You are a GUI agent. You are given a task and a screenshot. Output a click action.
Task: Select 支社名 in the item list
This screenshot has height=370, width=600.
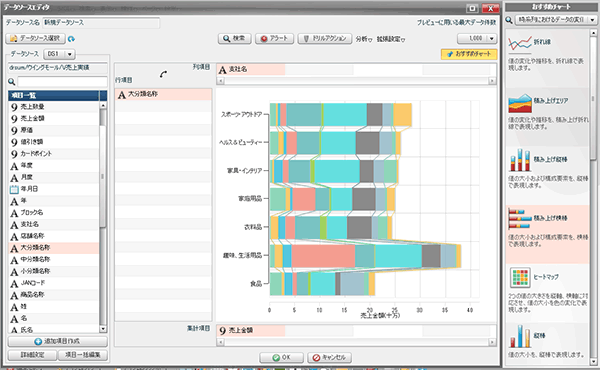(54, 224)
